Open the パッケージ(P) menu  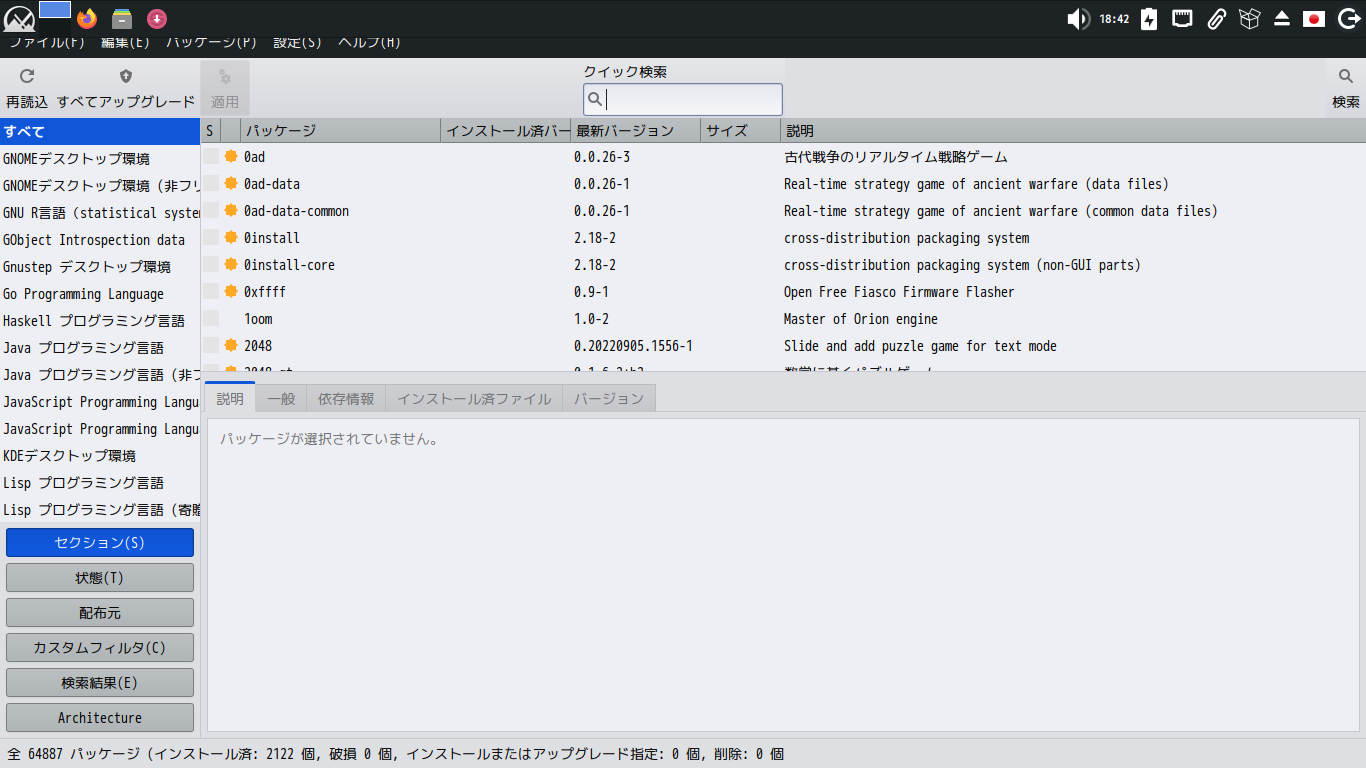pos(212,43)
